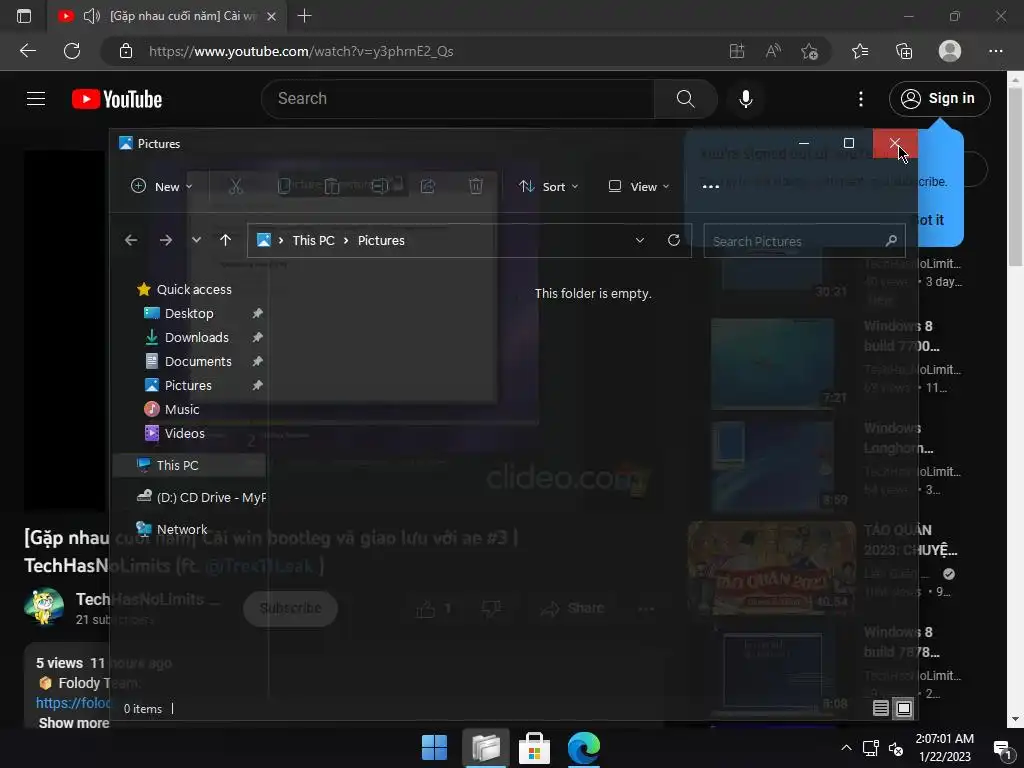1024x768 pixels.
Task: Open the Sort dropdown in Pictures window
Action: 549,187
